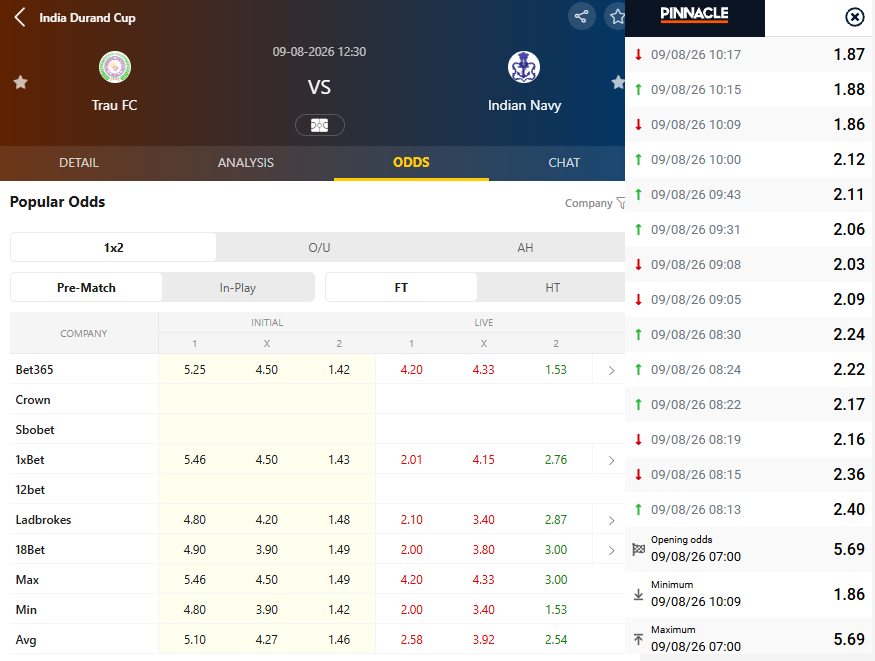Close the Pinnacle odds history panel
875x661 pixels.
click(x=854, y=17)
